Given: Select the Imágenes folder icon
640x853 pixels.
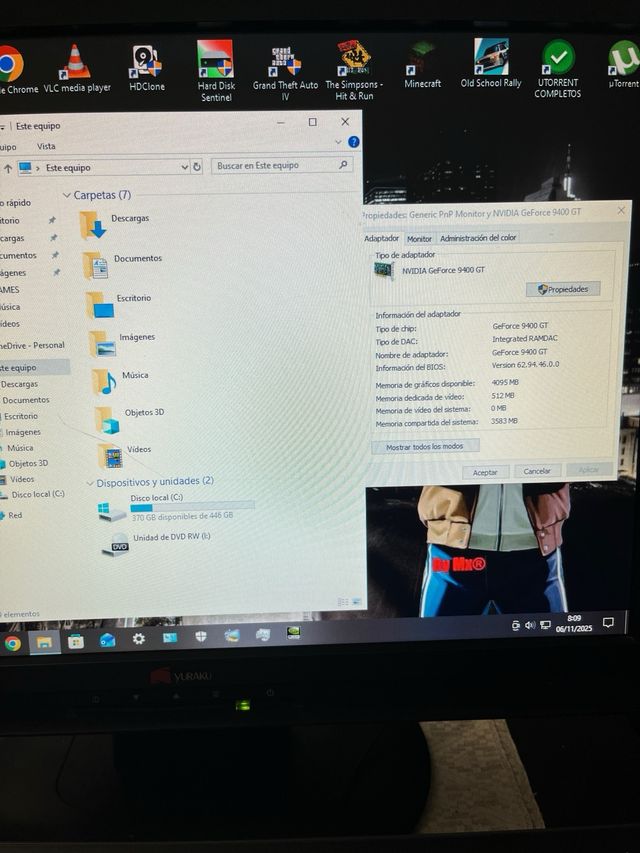Looking at the screenshot, I should [x=102, y=343].
